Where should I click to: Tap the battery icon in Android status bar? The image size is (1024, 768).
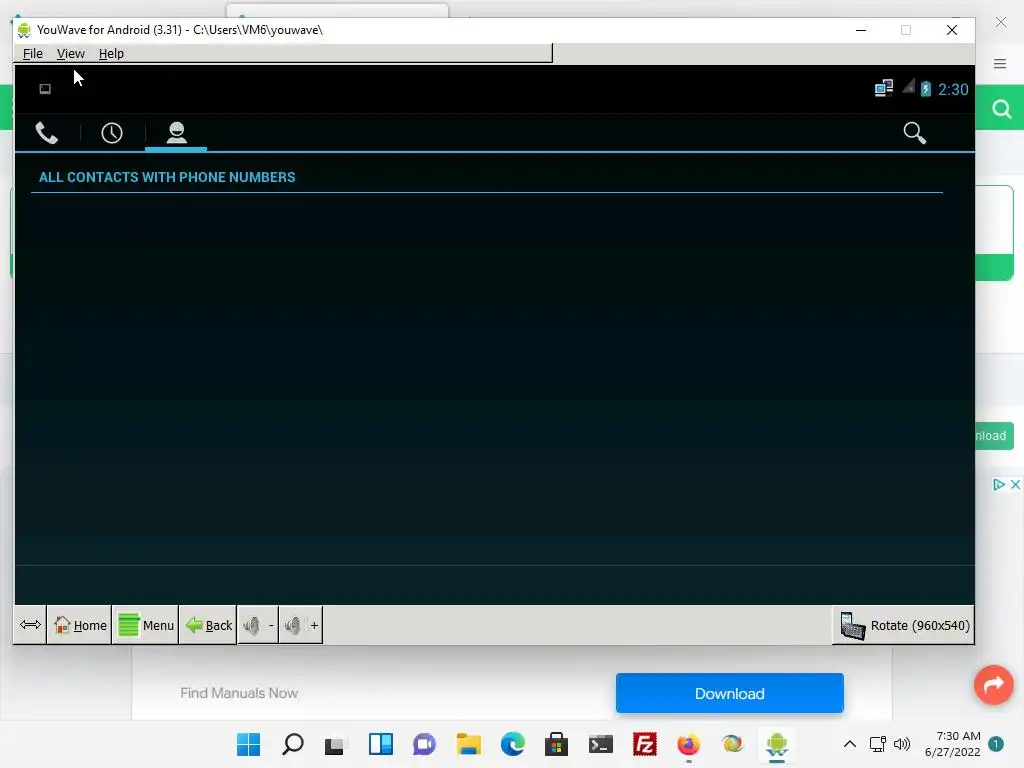[x=925, y=89]
